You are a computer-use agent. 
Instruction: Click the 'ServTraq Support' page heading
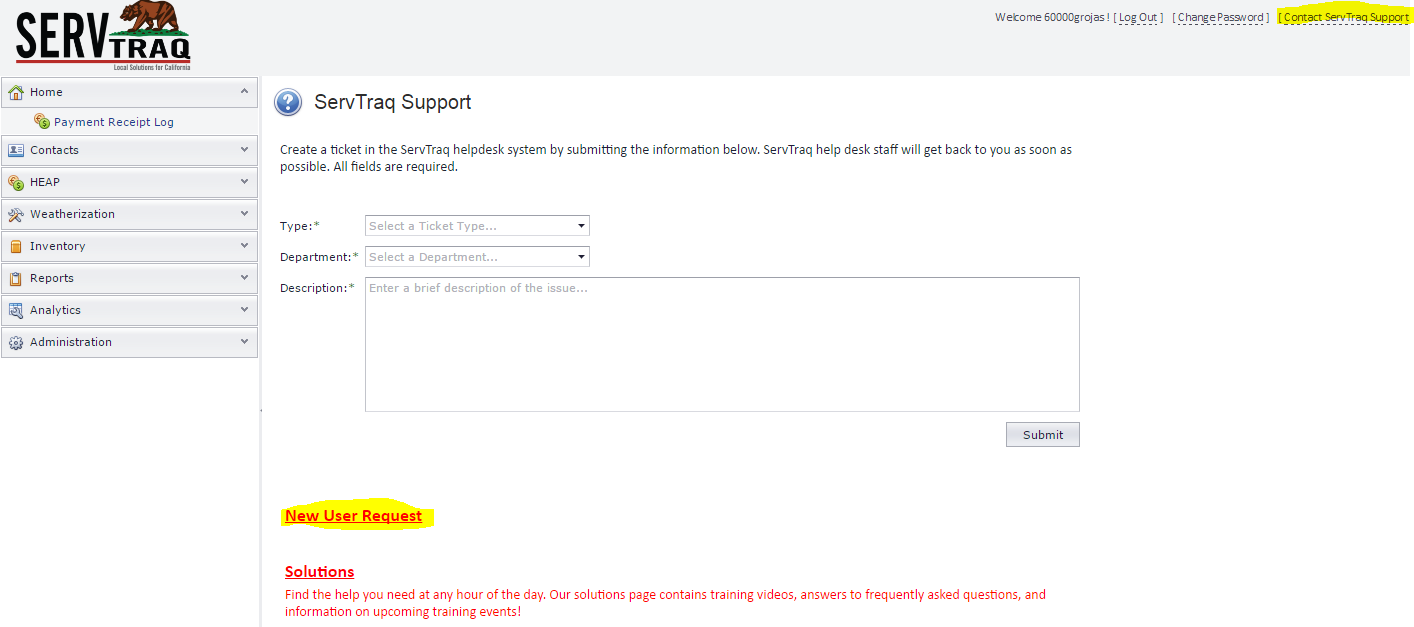tap(393, 102)
